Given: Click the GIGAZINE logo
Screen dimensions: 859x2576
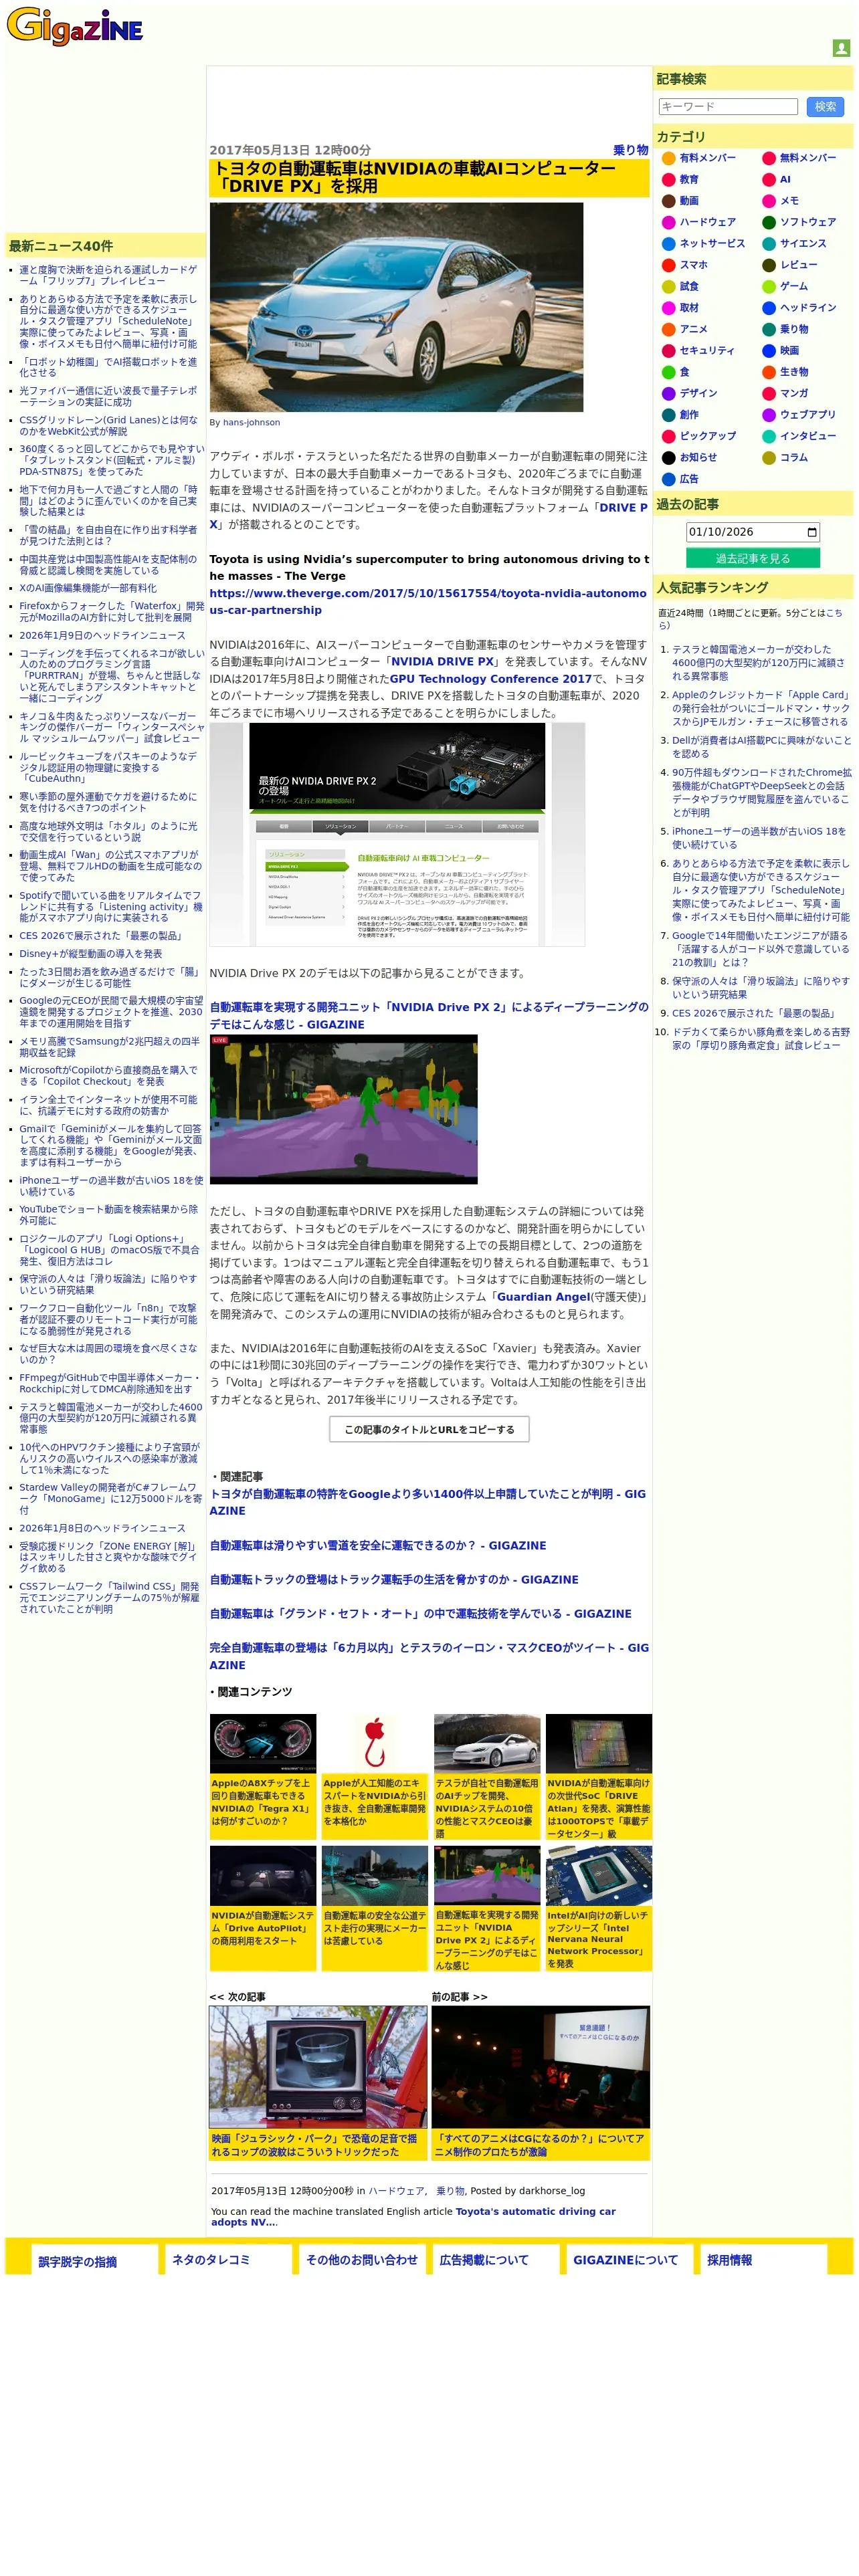Looking at the screenshot, I should (75, 26).
